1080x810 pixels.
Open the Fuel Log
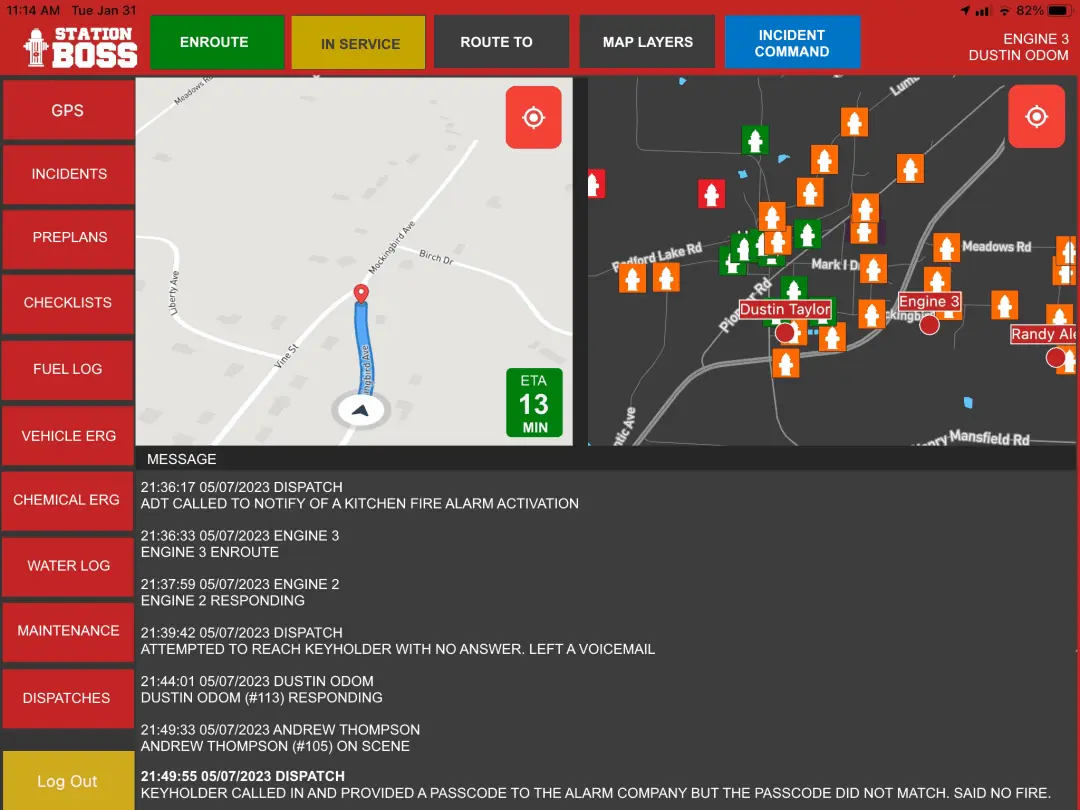tap(69, 369)
